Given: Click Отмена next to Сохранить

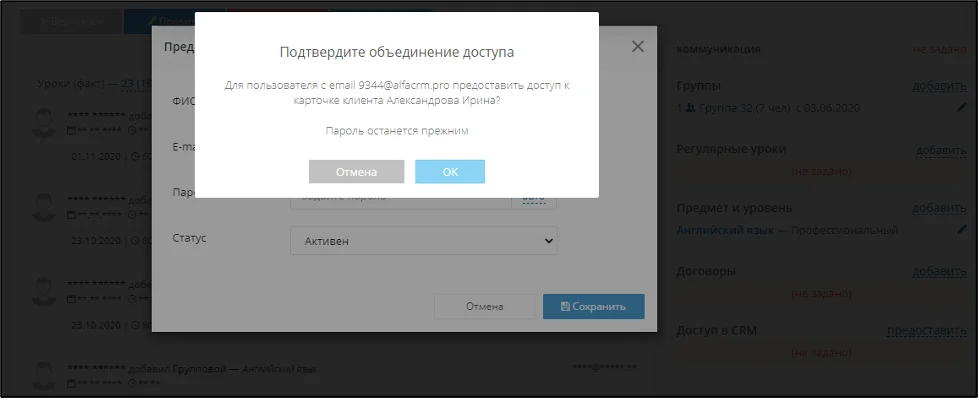Looking at the screenshot, I should (x=485, y=306).
